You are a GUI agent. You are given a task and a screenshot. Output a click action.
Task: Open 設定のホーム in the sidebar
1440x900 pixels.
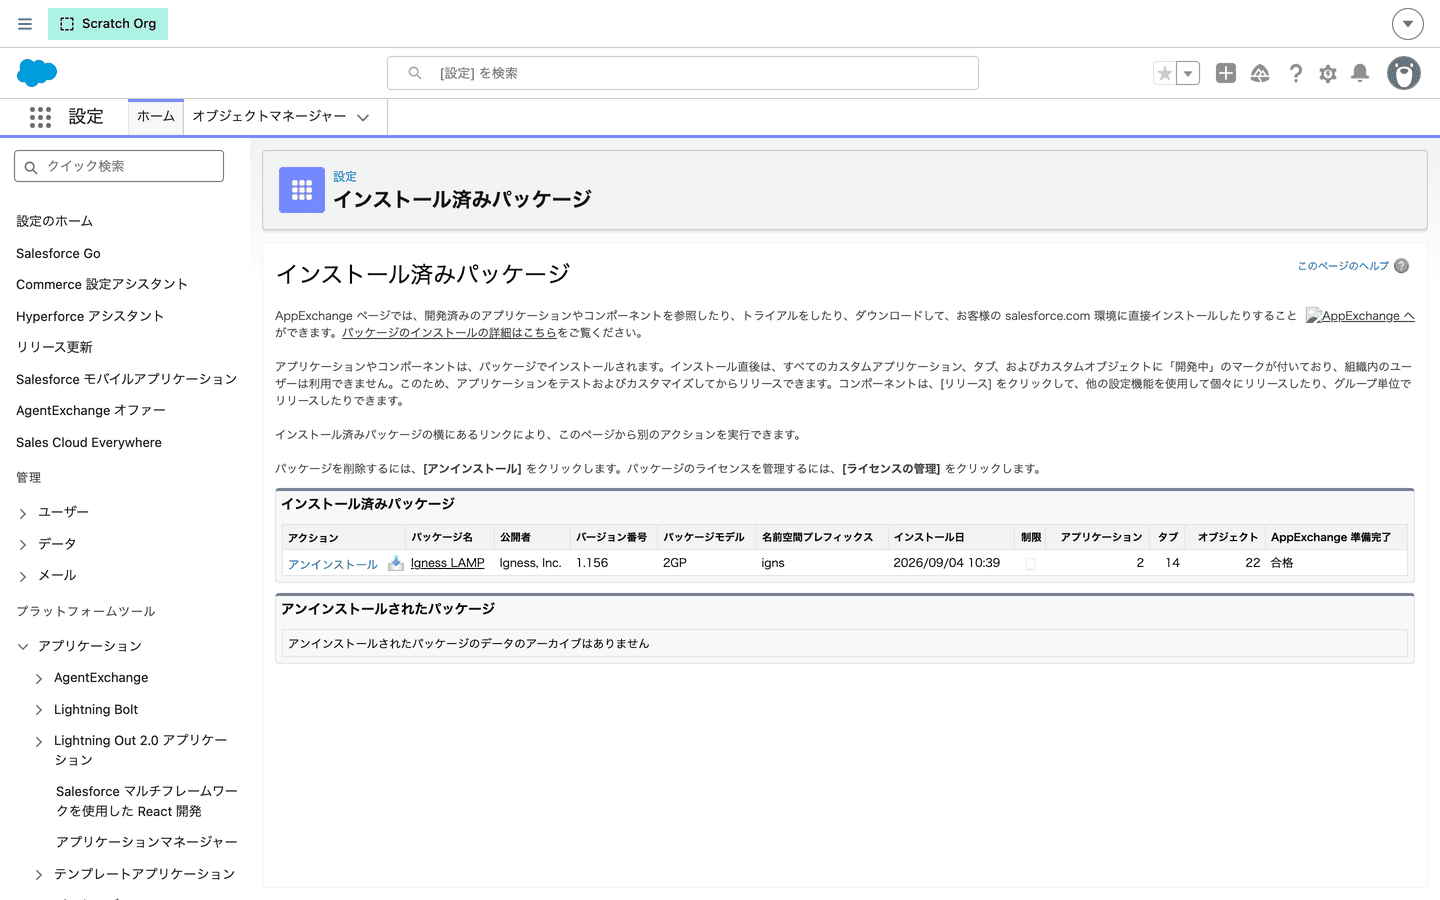(x=54, y=221)
